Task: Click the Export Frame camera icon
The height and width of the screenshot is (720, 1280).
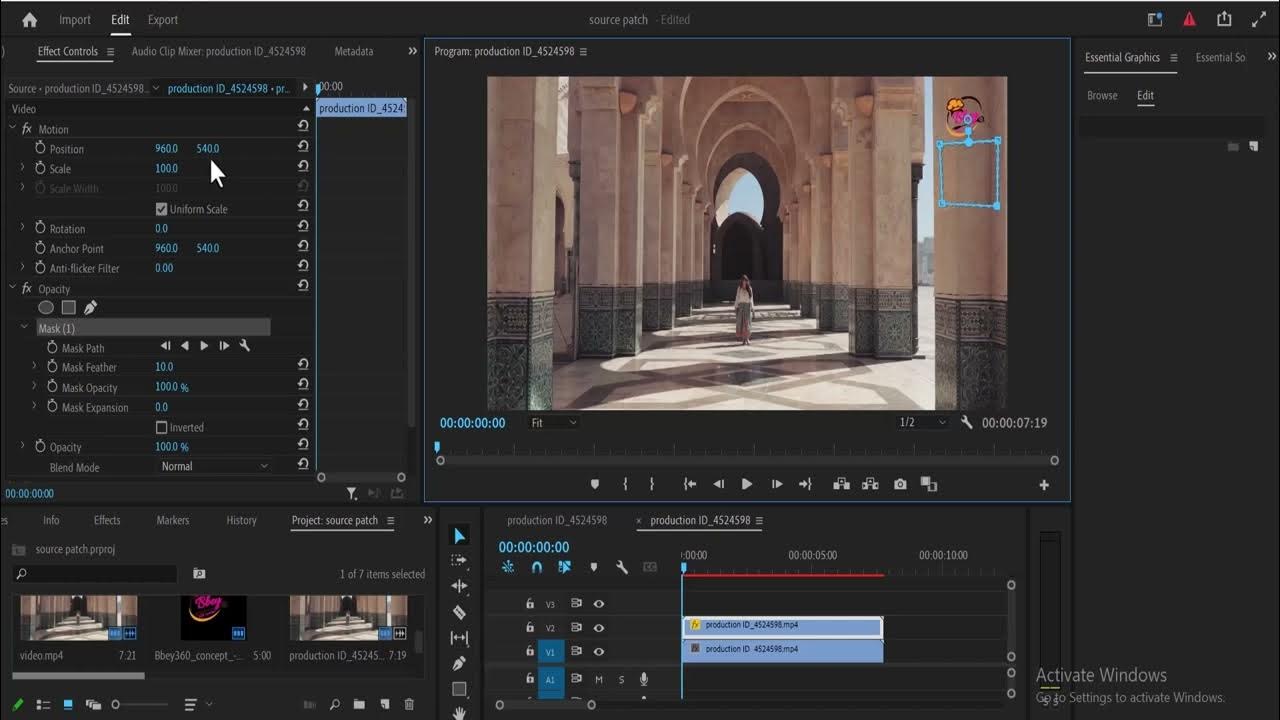Action: (x=900, y=484)
